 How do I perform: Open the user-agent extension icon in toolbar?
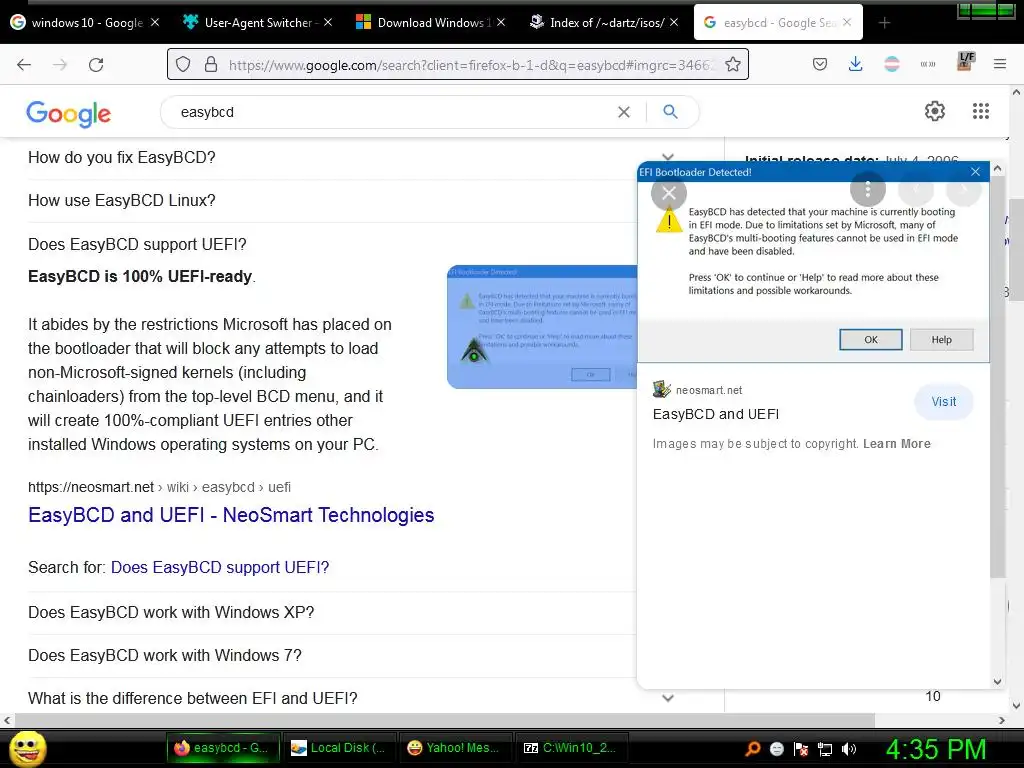click(965, 63)
